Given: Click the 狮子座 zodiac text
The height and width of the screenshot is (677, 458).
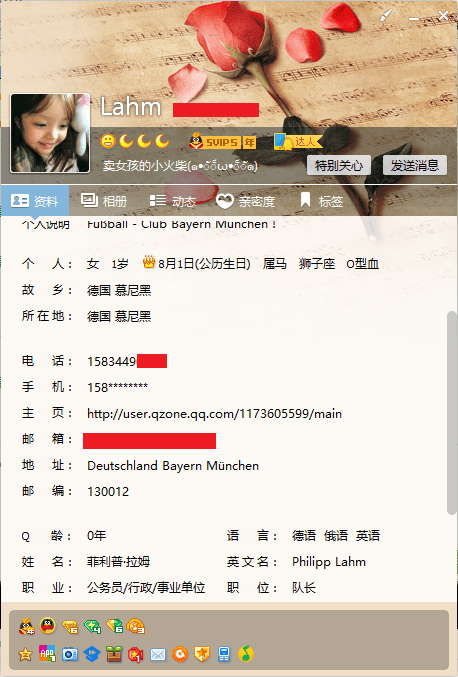Looking at the screenshot, I should pos(317,263).
